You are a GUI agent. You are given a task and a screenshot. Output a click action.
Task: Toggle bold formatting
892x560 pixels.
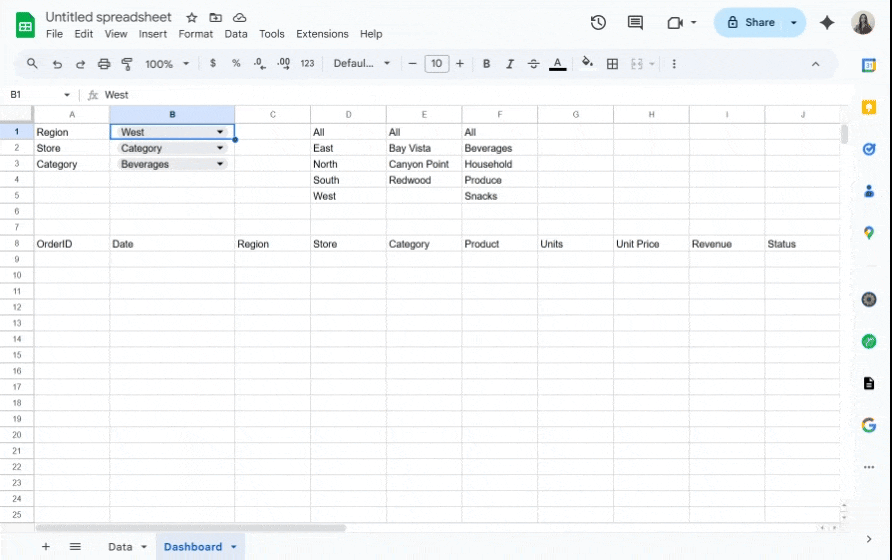[x=486, y=64]
